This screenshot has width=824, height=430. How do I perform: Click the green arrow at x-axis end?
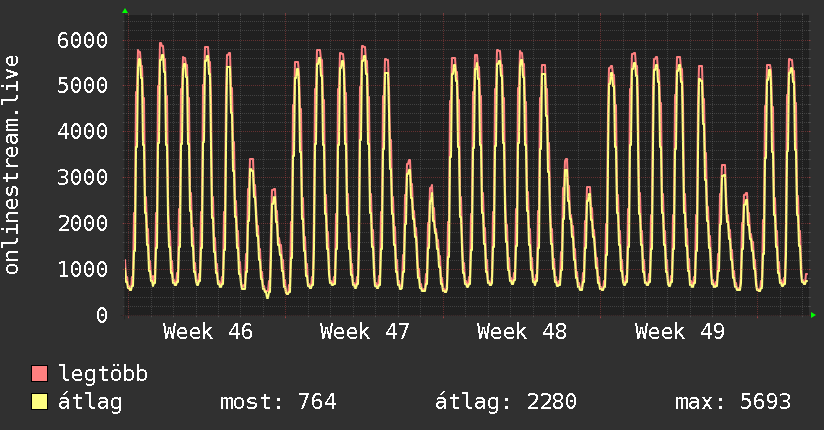point(813,315)
